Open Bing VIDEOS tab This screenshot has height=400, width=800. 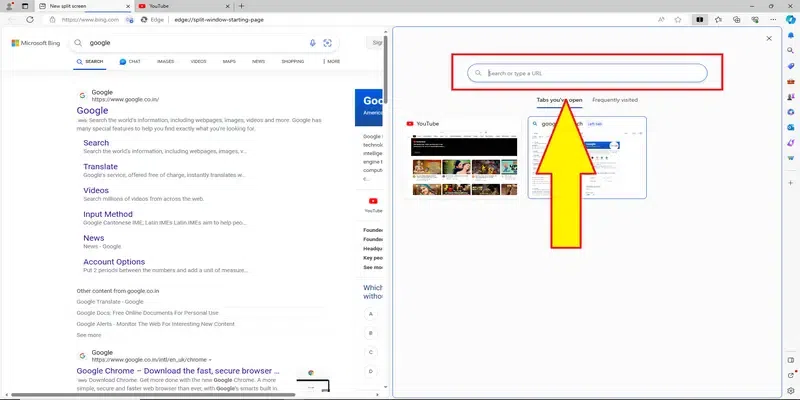click(x=198, y=61)
